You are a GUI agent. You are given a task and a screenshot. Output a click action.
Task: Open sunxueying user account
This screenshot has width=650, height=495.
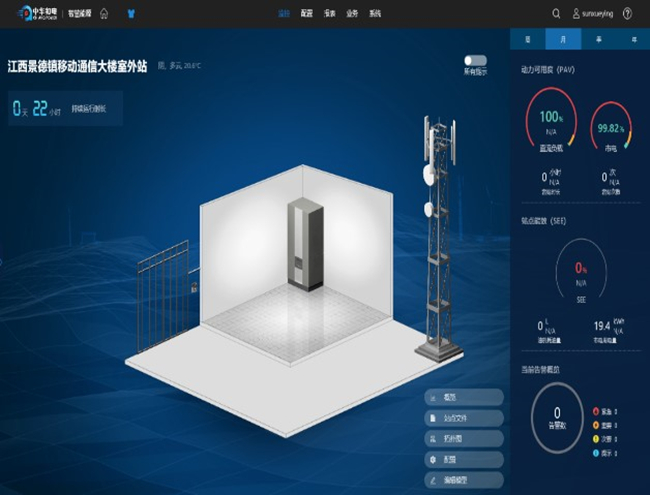[x=593, y=14]
